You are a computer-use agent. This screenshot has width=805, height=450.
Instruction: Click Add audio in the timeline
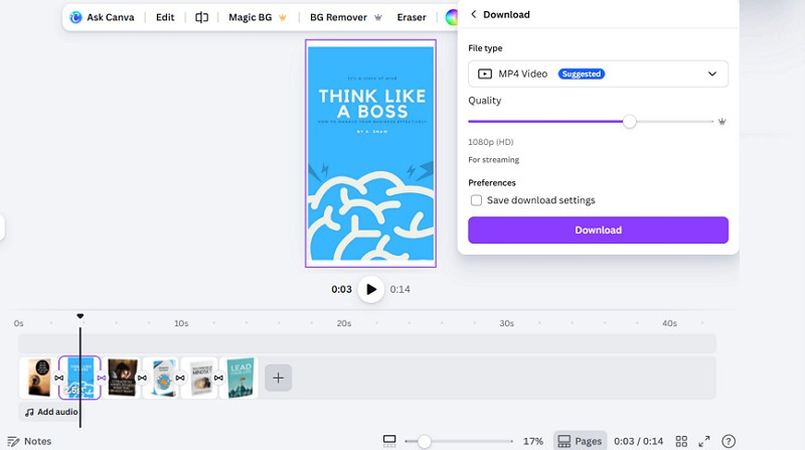coord(51,412)
